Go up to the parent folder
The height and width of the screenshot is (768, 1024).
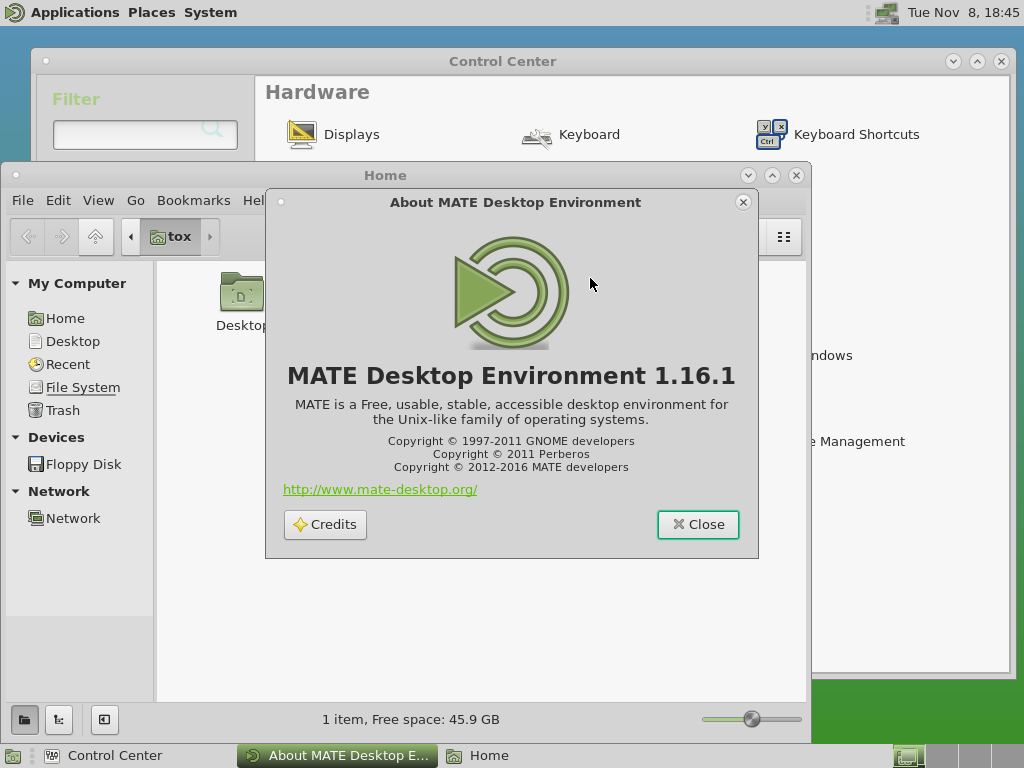[x=96, y=237]
